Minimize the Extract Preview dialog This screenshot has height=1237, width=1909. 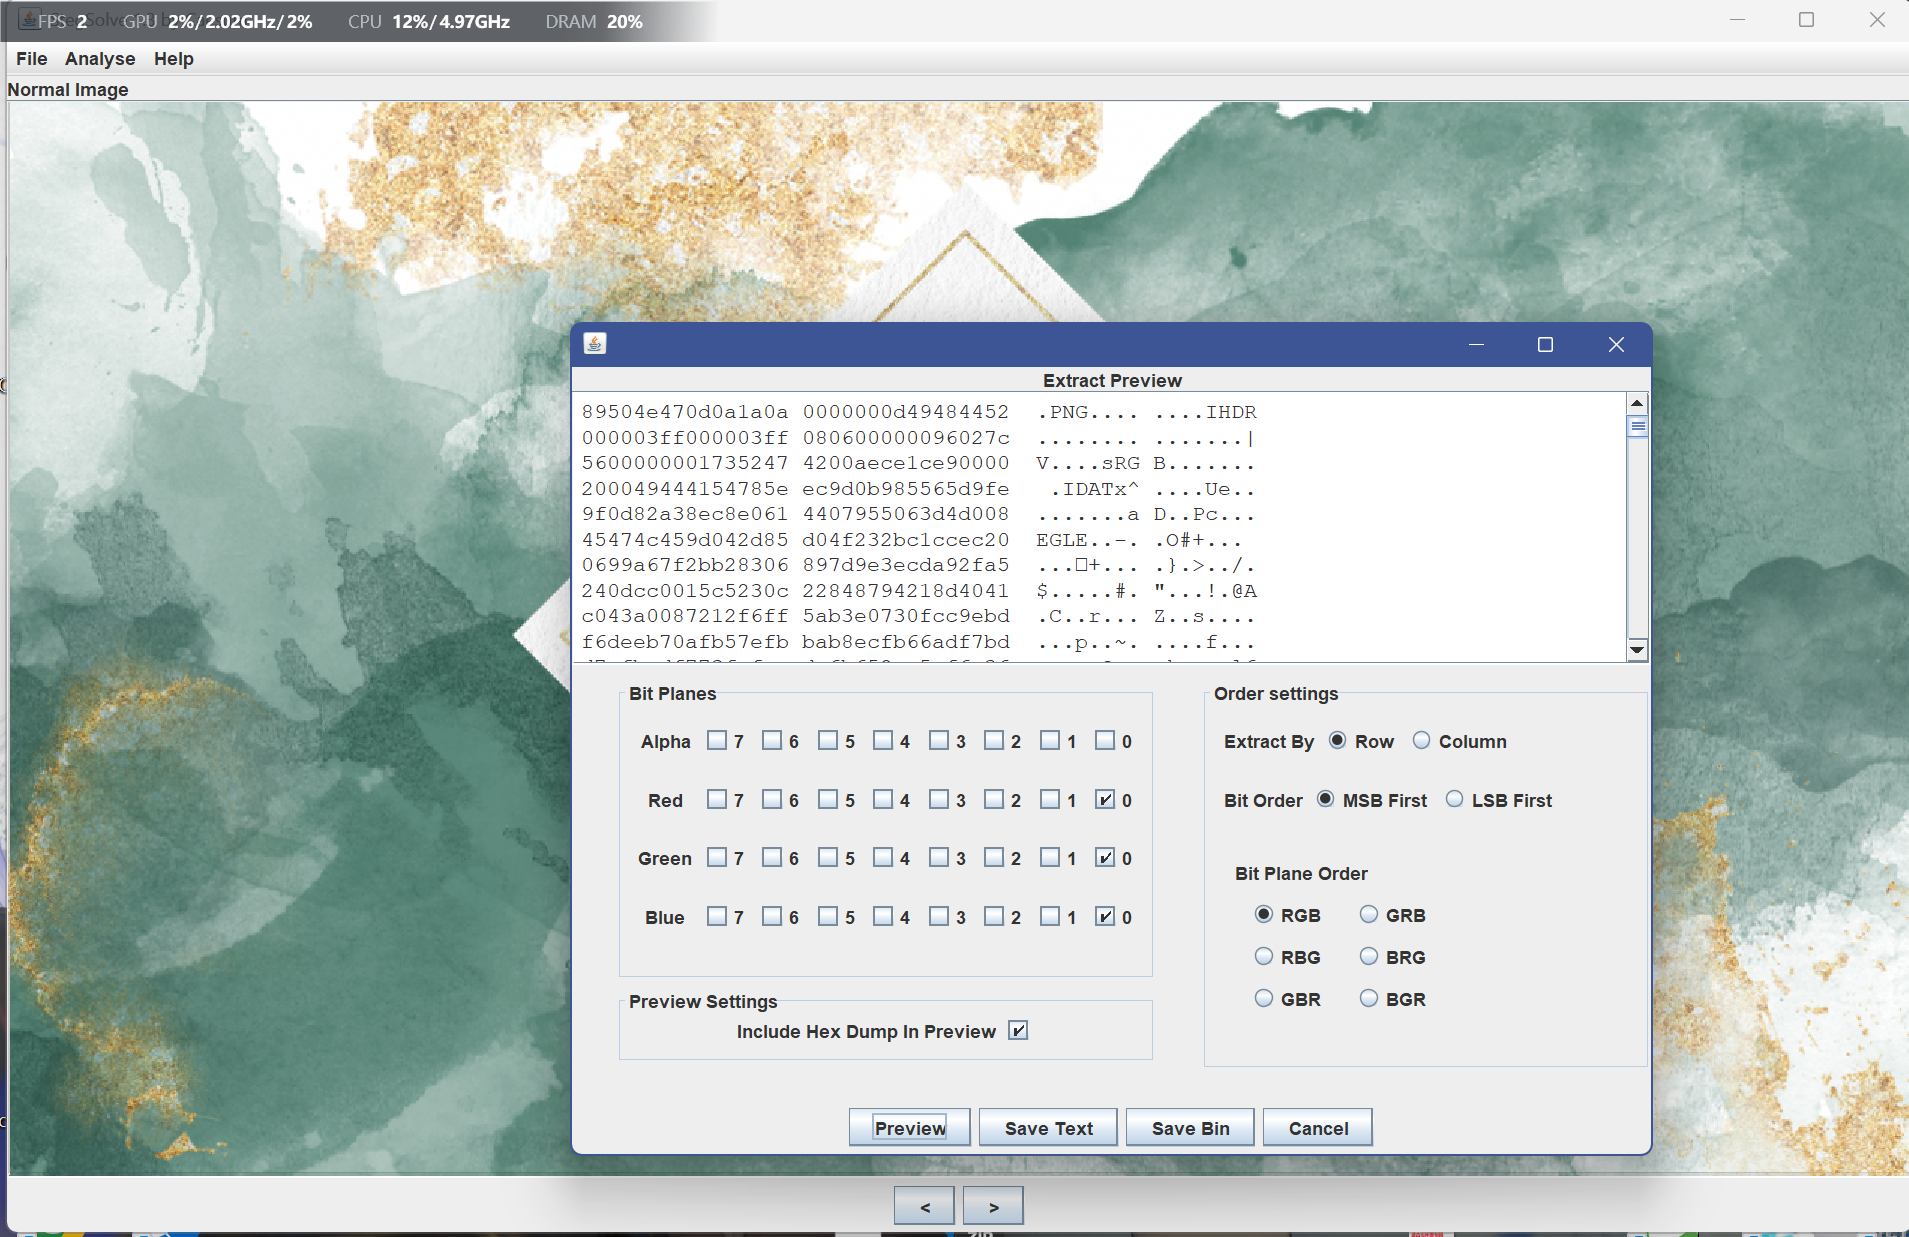pos(1476,345)
